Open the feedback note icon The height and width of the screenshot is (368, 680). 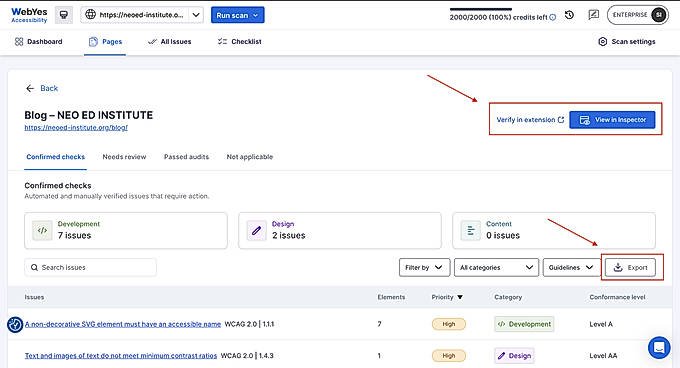click(x=593, y=15)
